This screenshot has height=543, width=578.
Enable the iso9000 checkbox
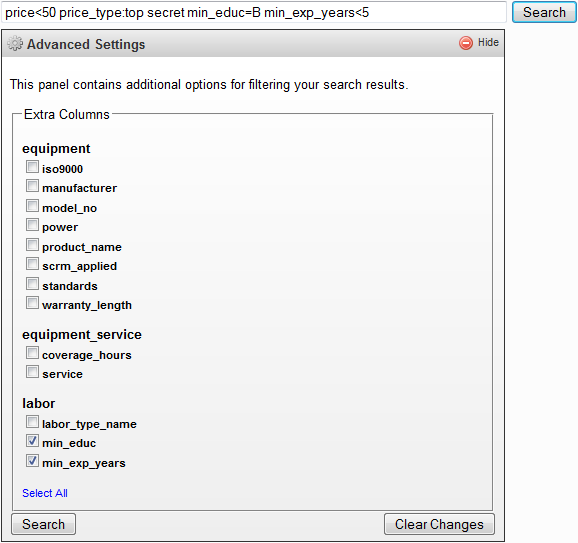[32, 167]
